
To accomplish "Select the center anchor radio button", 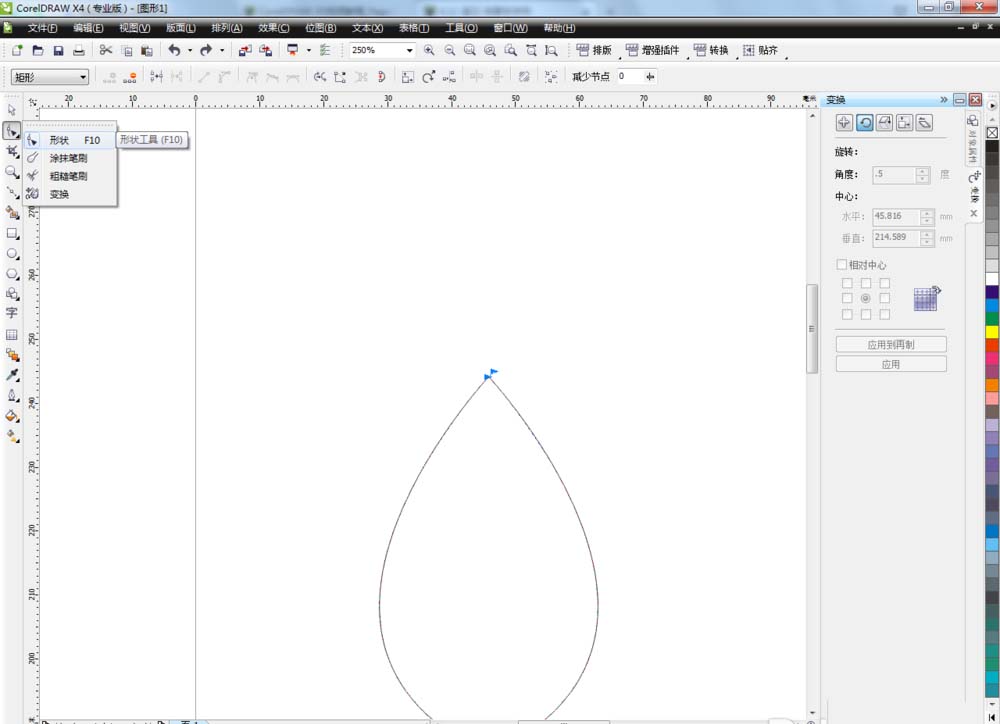I will click(x=865, y=297).
